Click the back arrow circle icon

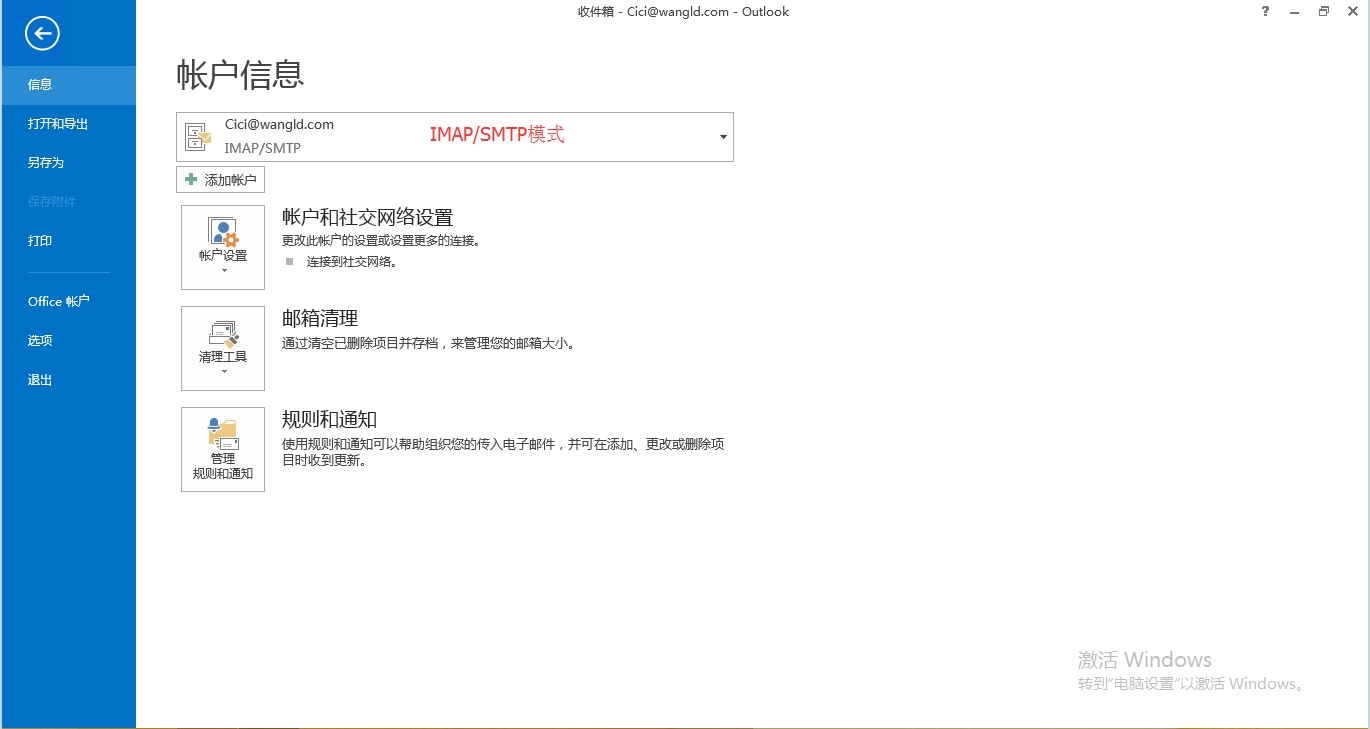pyautogui.click(x=42, y=33)
